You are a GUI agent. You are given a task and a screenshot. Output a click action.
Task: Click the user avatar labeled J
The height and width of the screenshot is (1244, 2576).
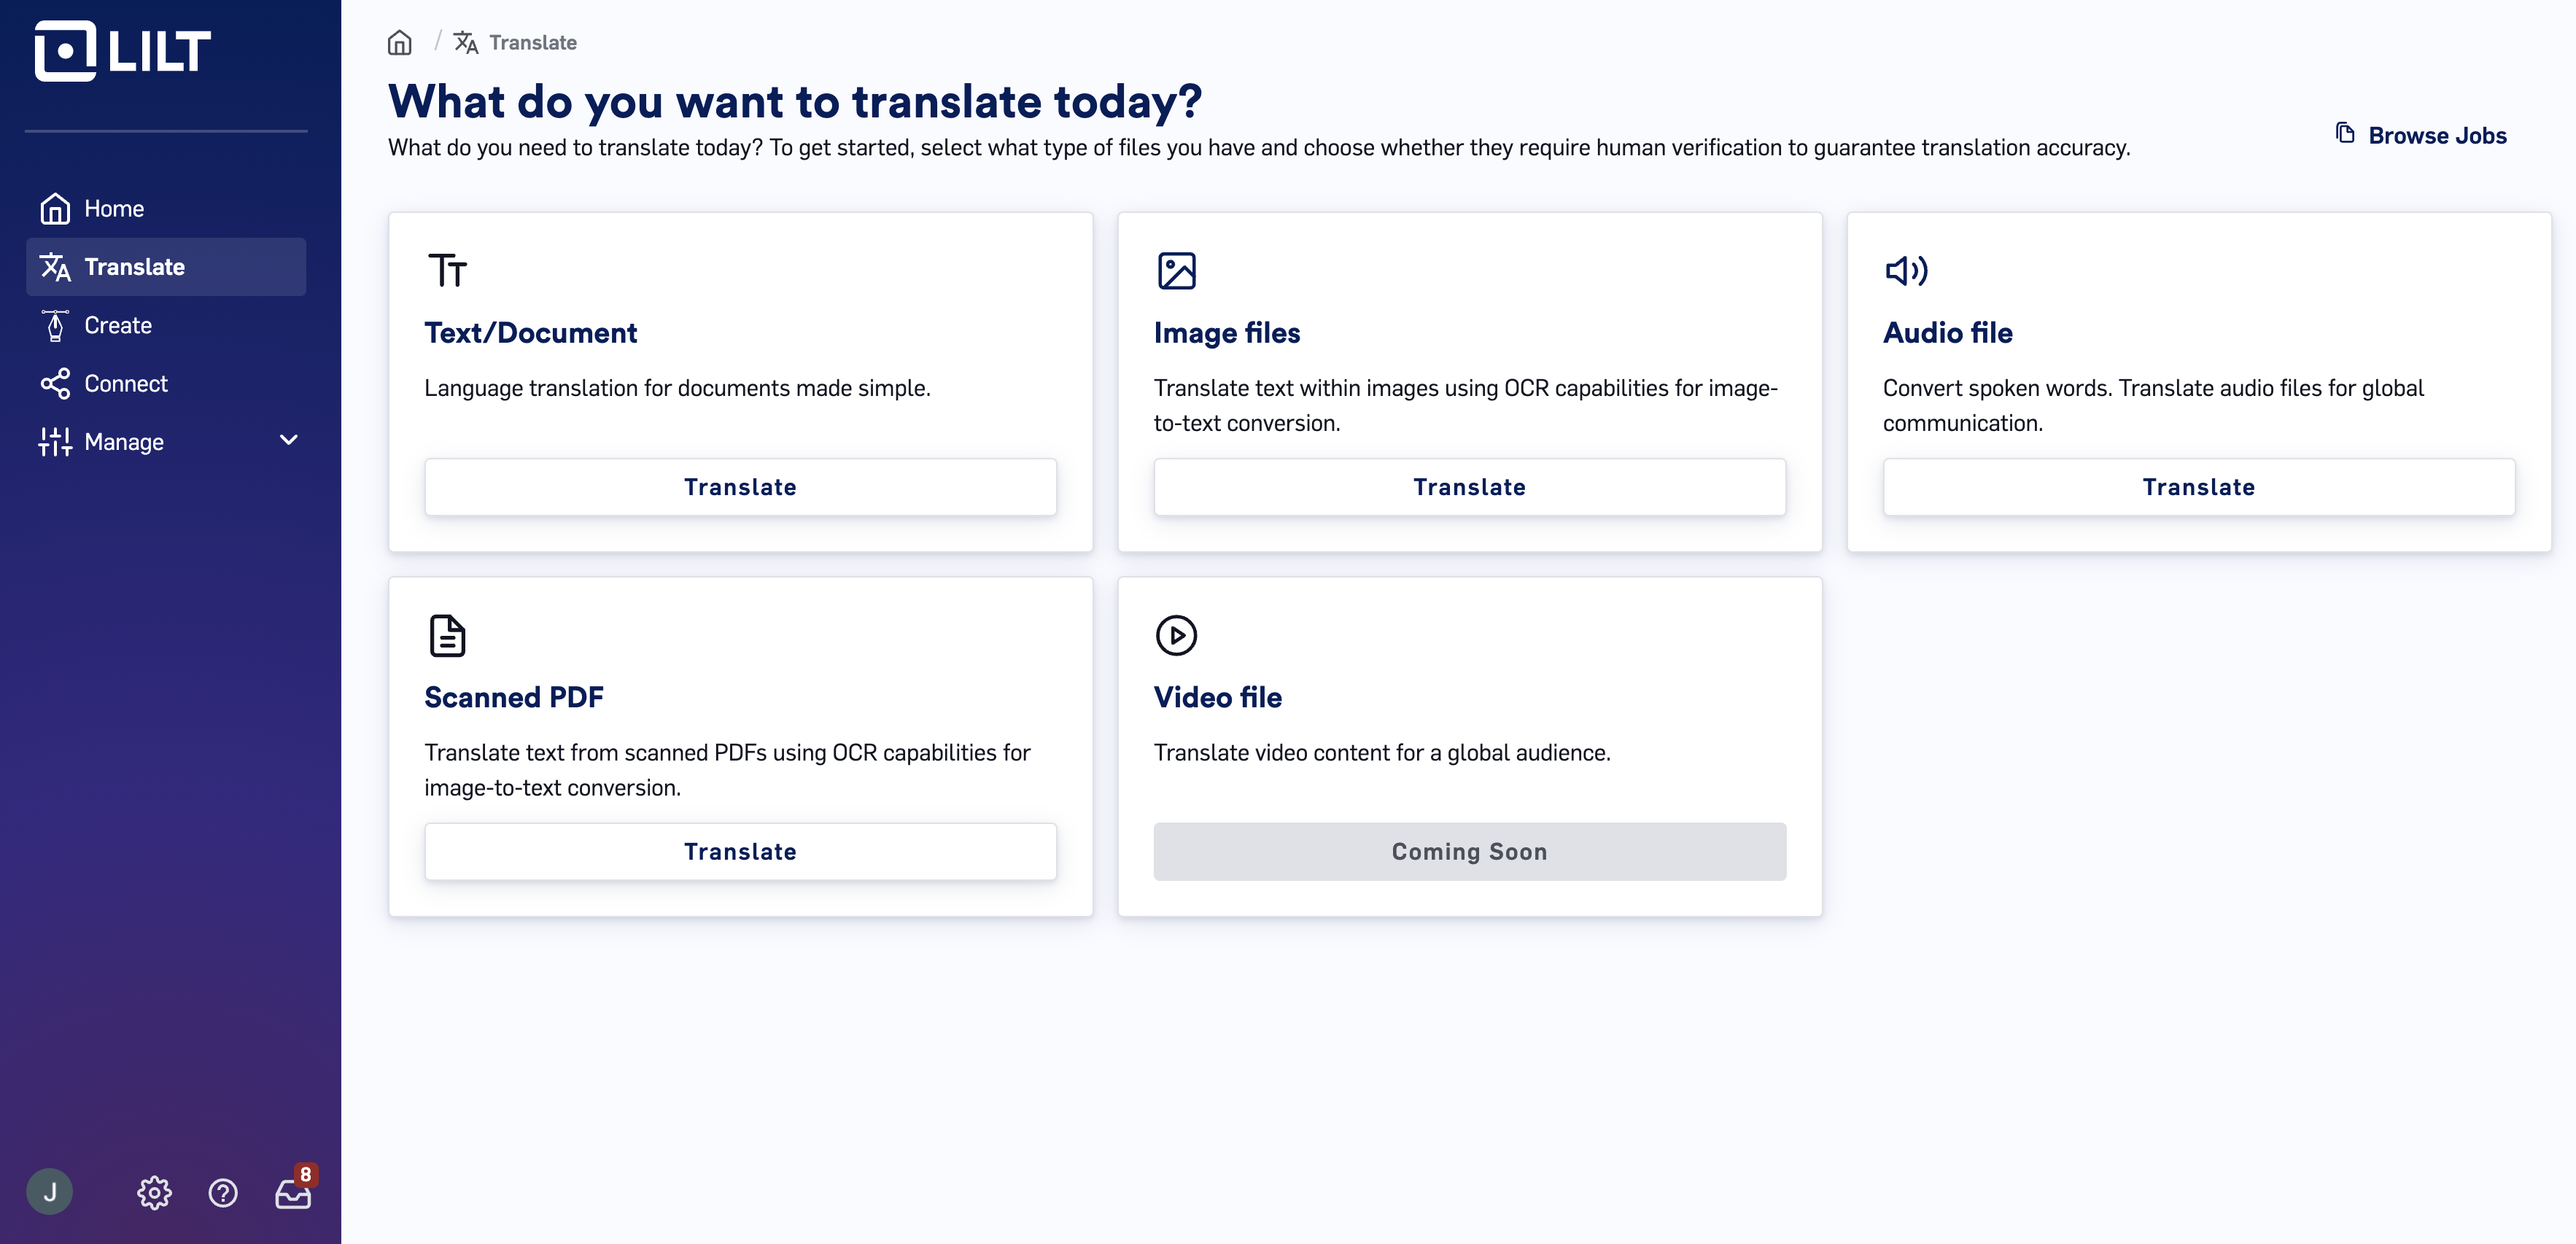point(50,1191)
